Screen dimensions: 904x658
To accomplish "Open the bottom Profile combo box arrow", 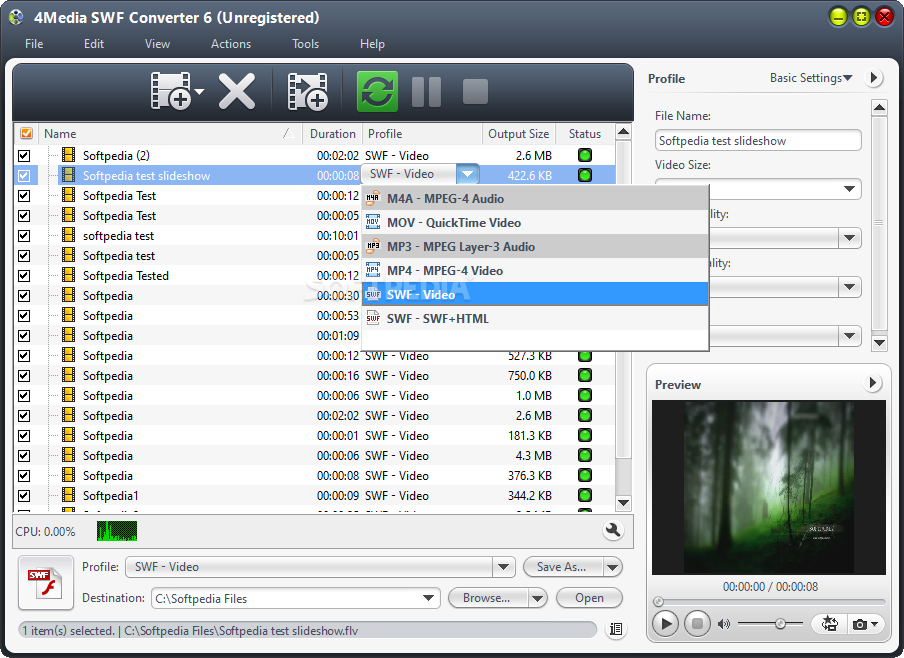I will [503, 567].
